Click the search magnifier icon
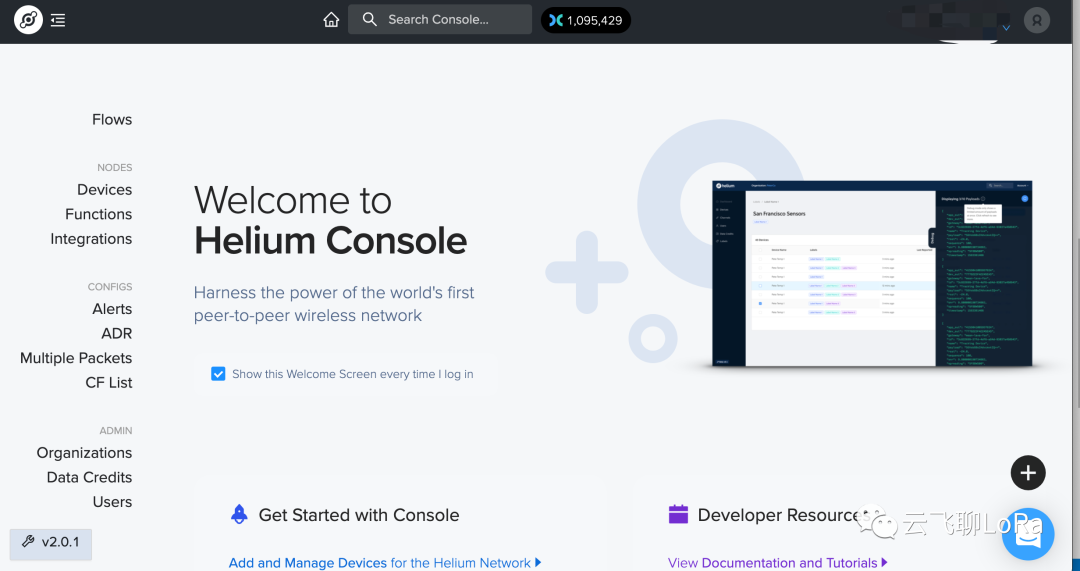 tap(370, 19)
